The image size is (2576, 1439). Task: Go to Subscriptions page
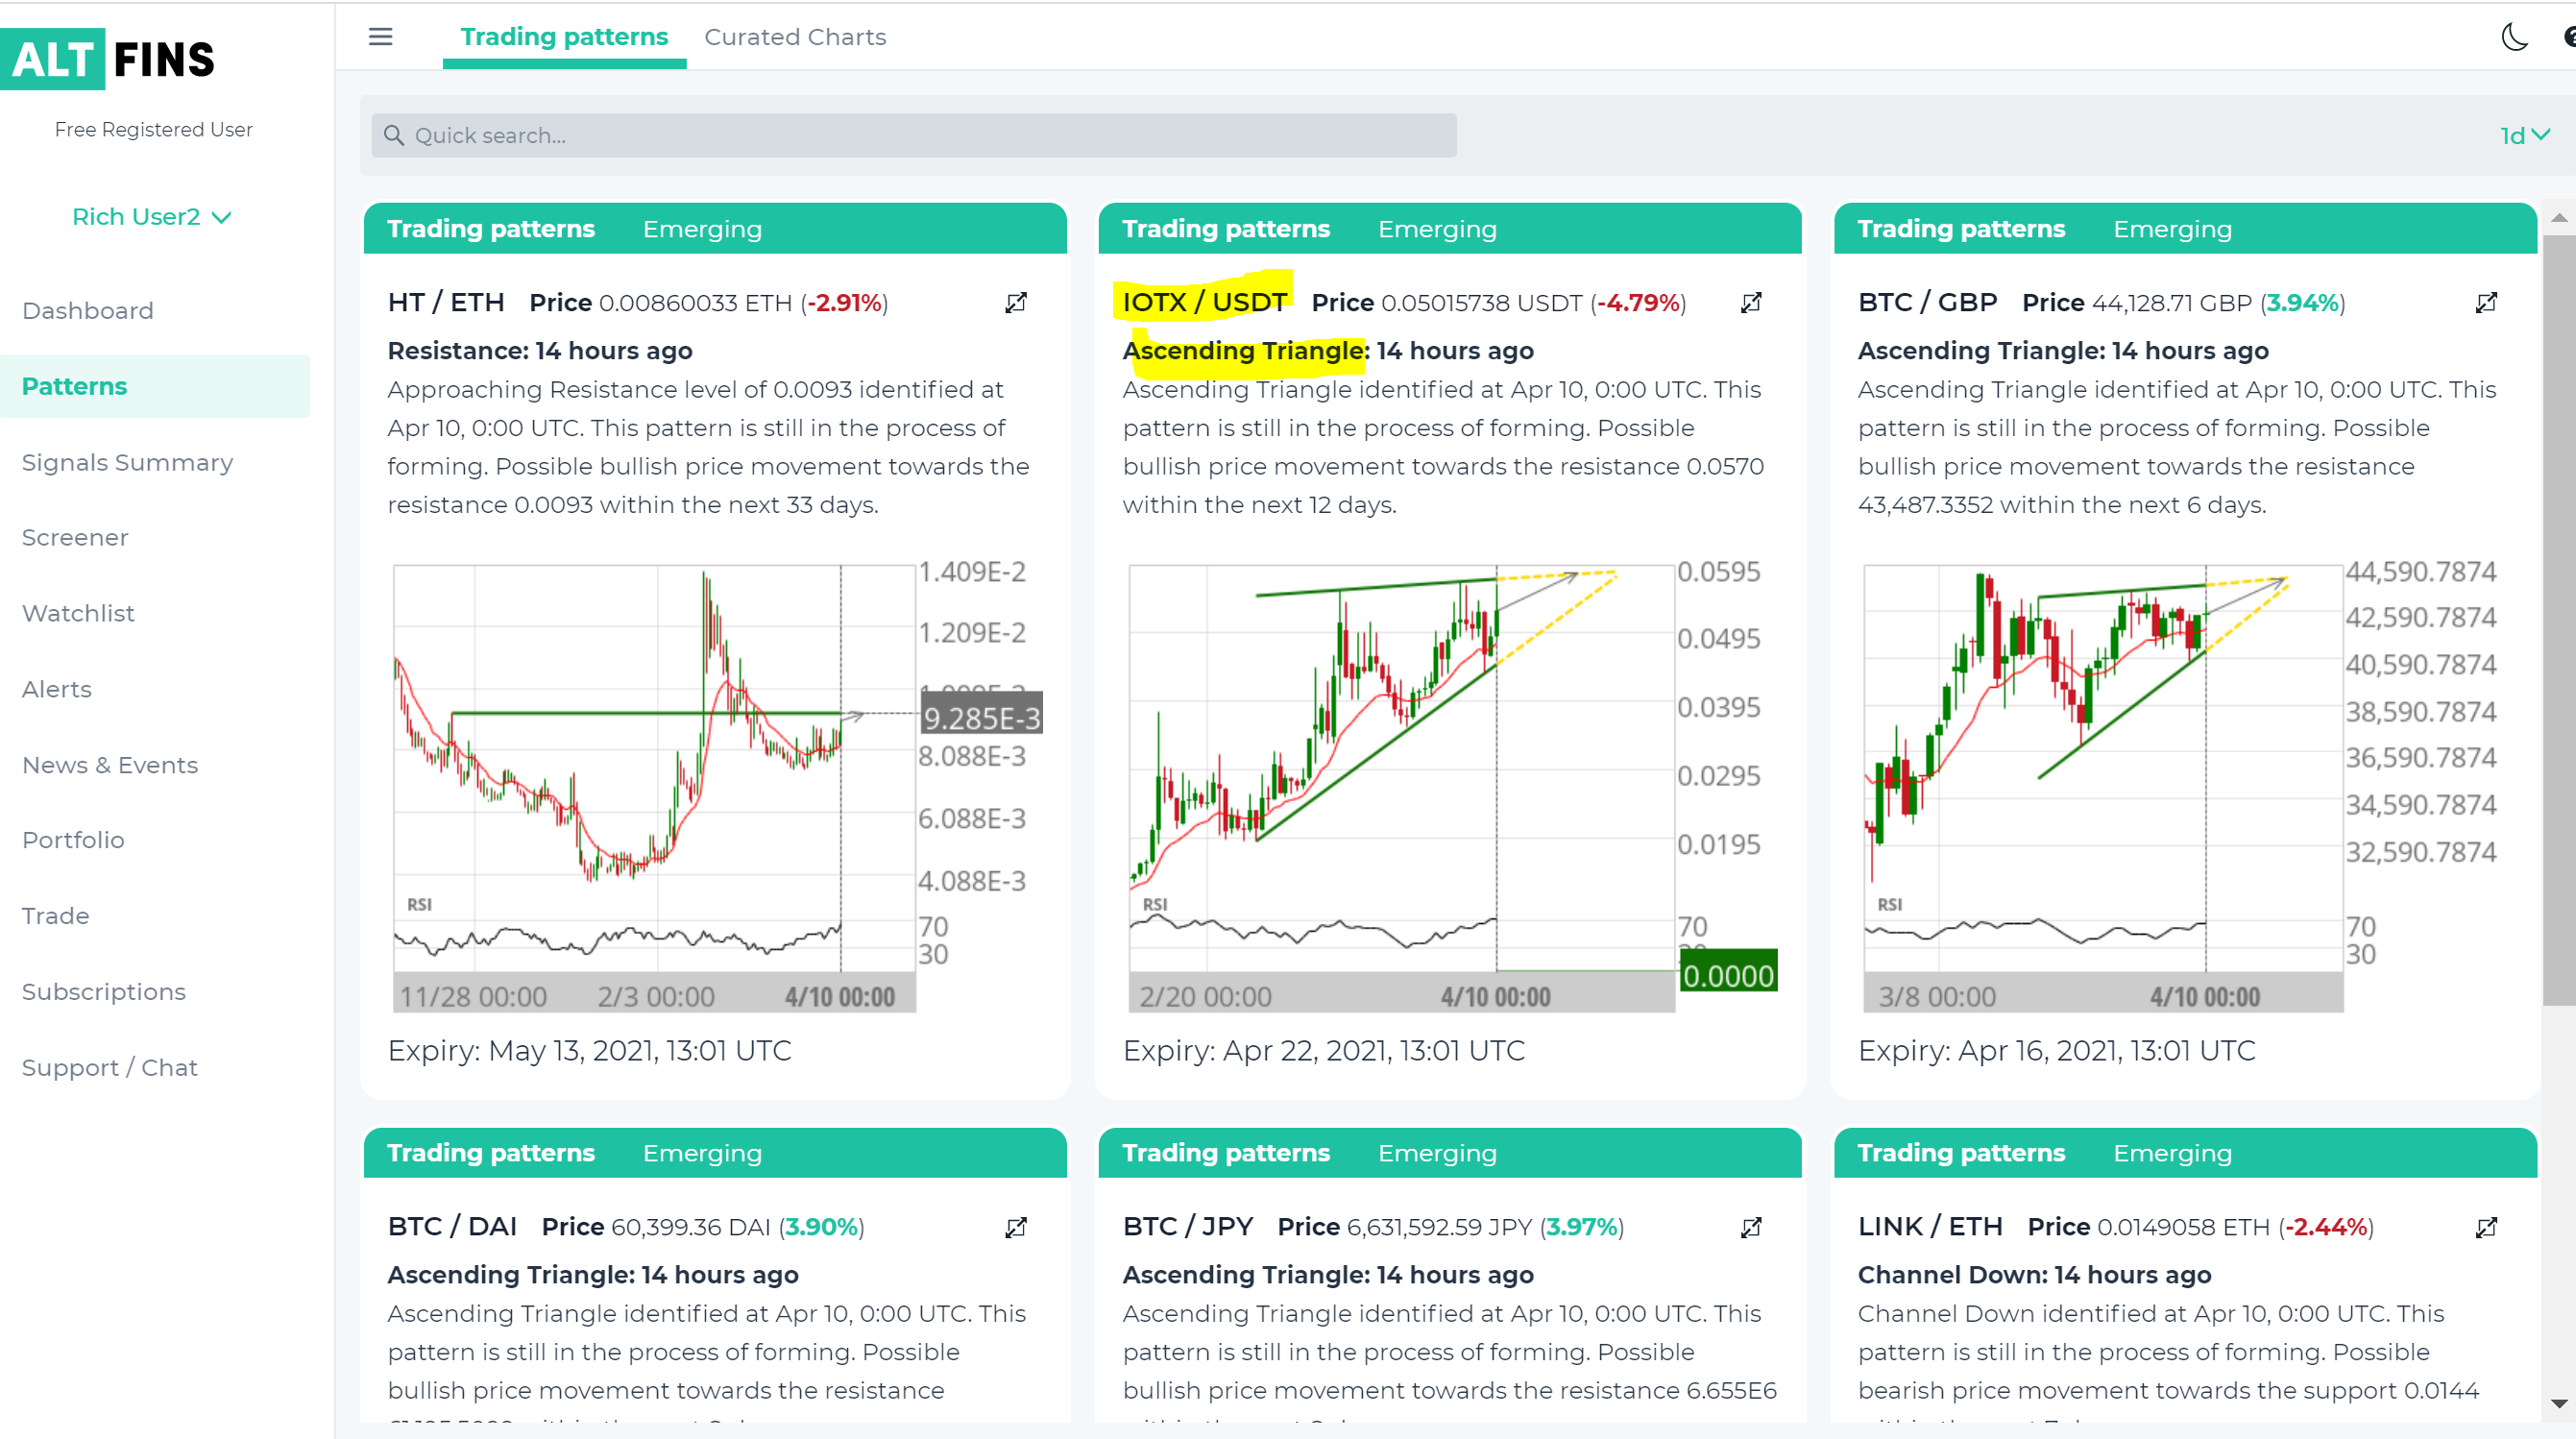click(x=104, y=992)
